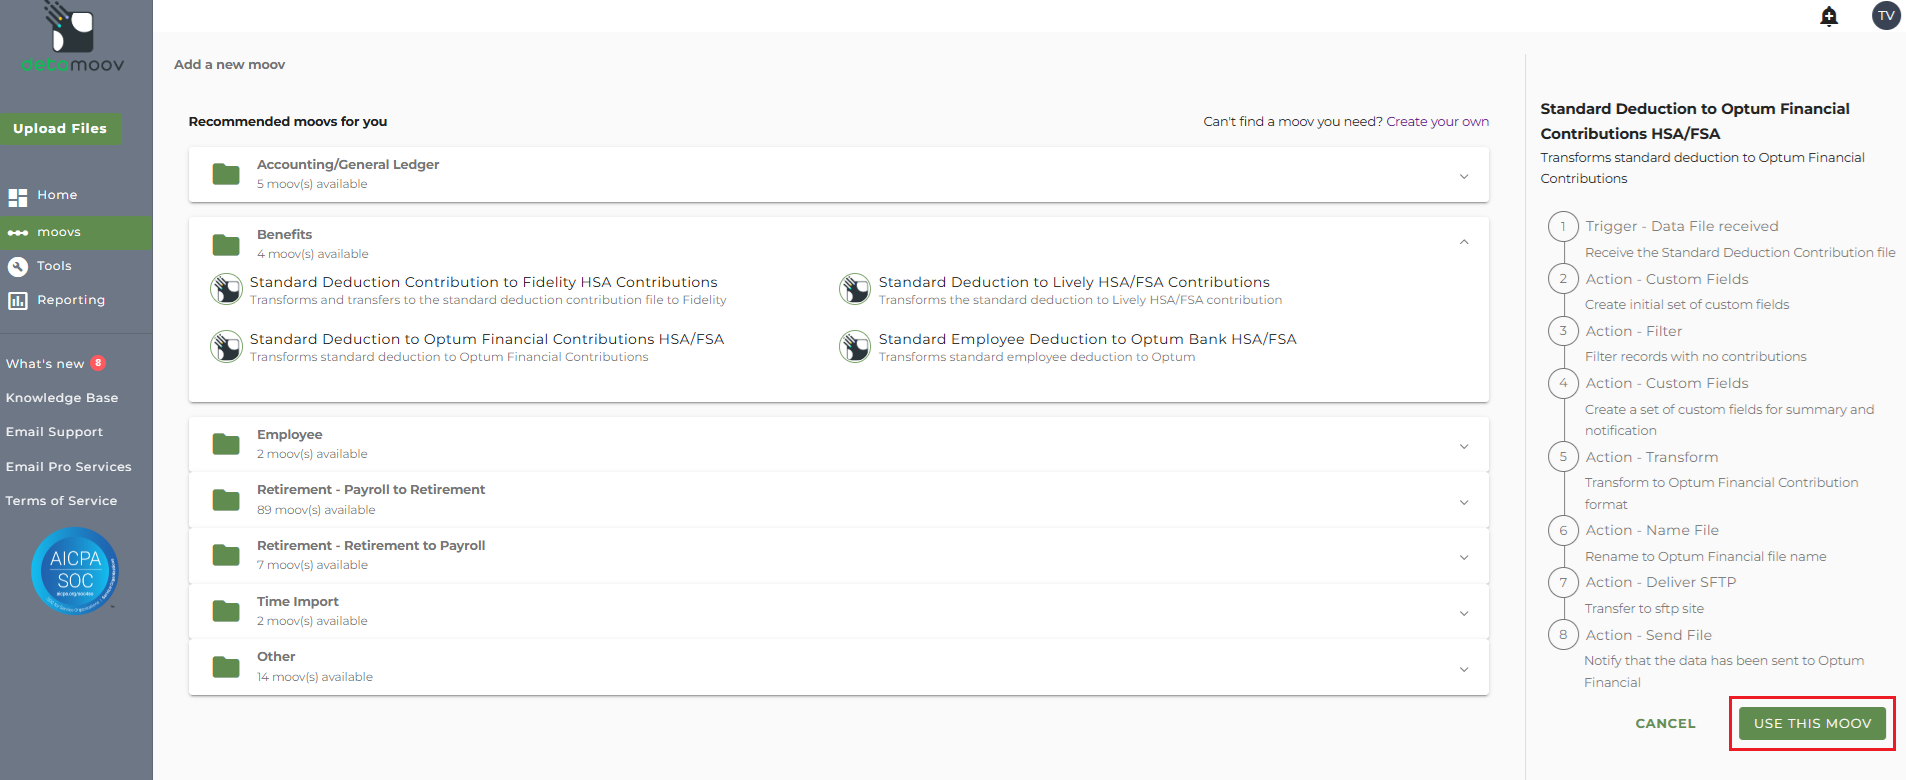
Task: Expand the Time Import category
Action: (x=1463, y=613)
